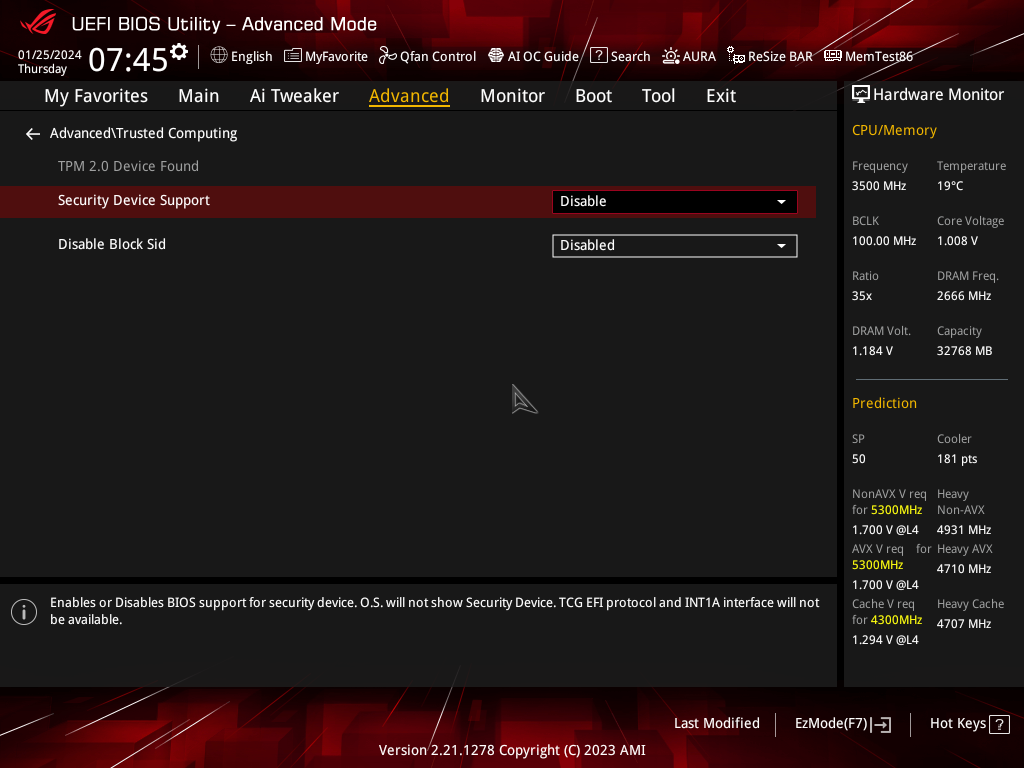The width and height of the screenshot is (1024, 768).
Task: Click the Last Modified button
Action: click(716, 723)
